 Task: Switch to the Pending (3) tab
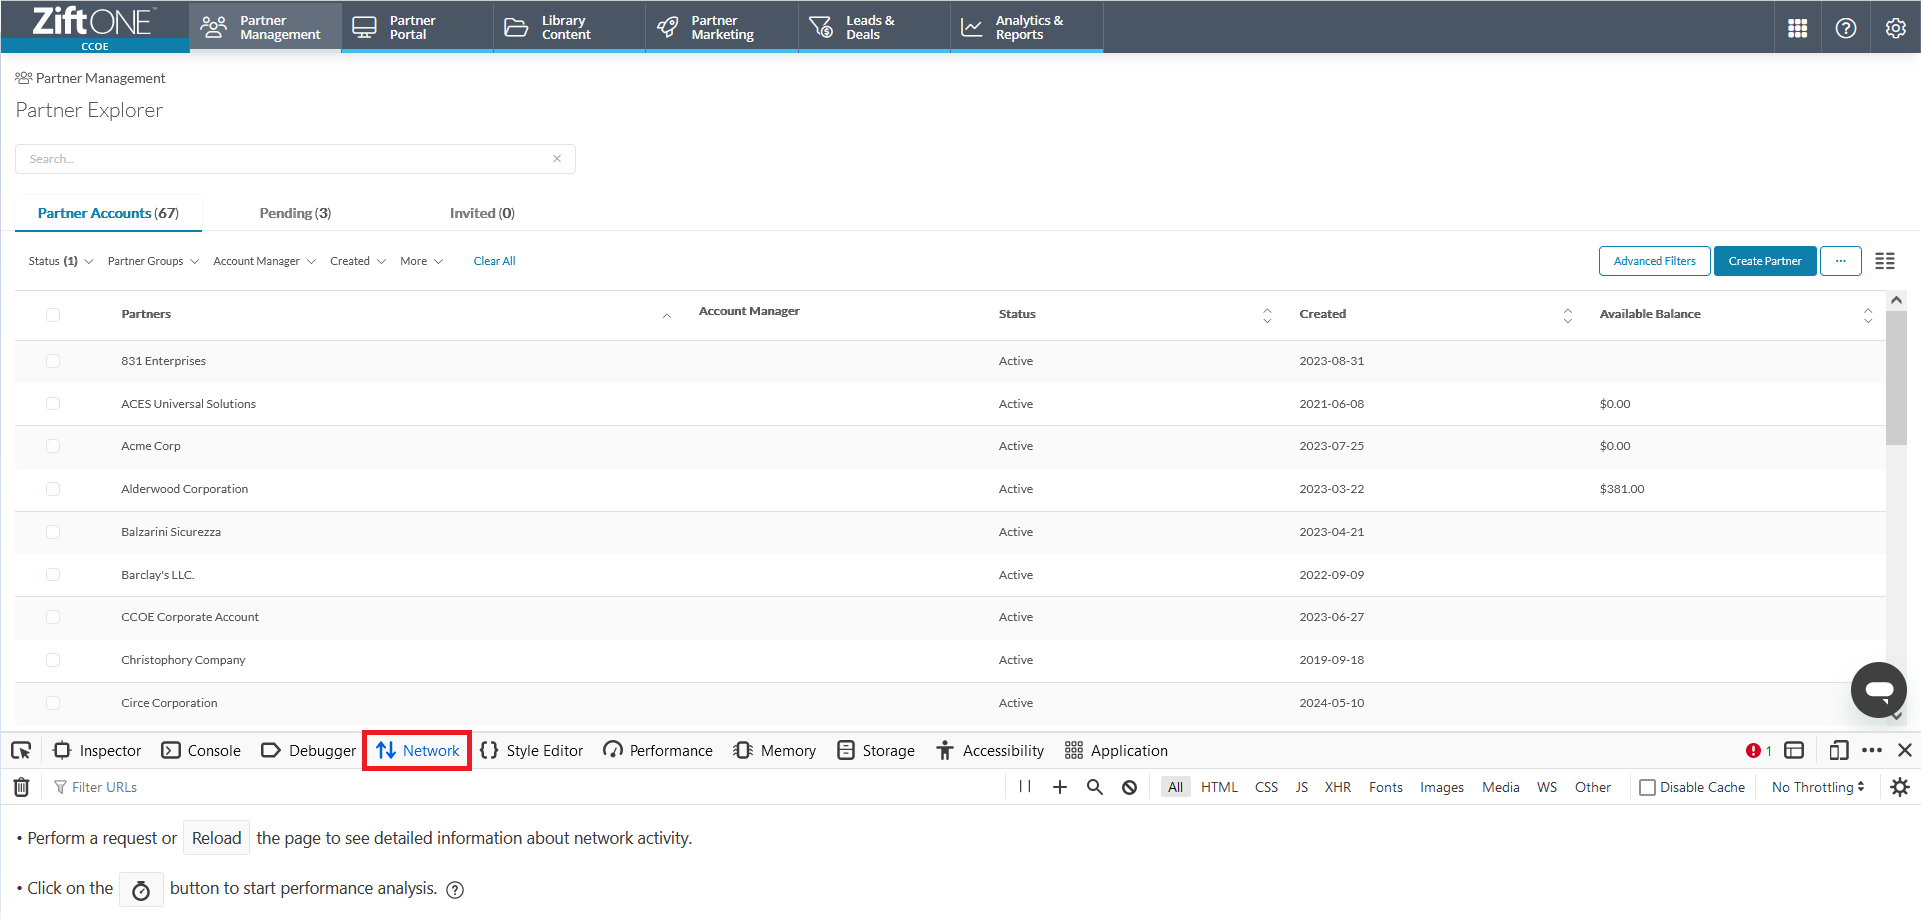295,213
